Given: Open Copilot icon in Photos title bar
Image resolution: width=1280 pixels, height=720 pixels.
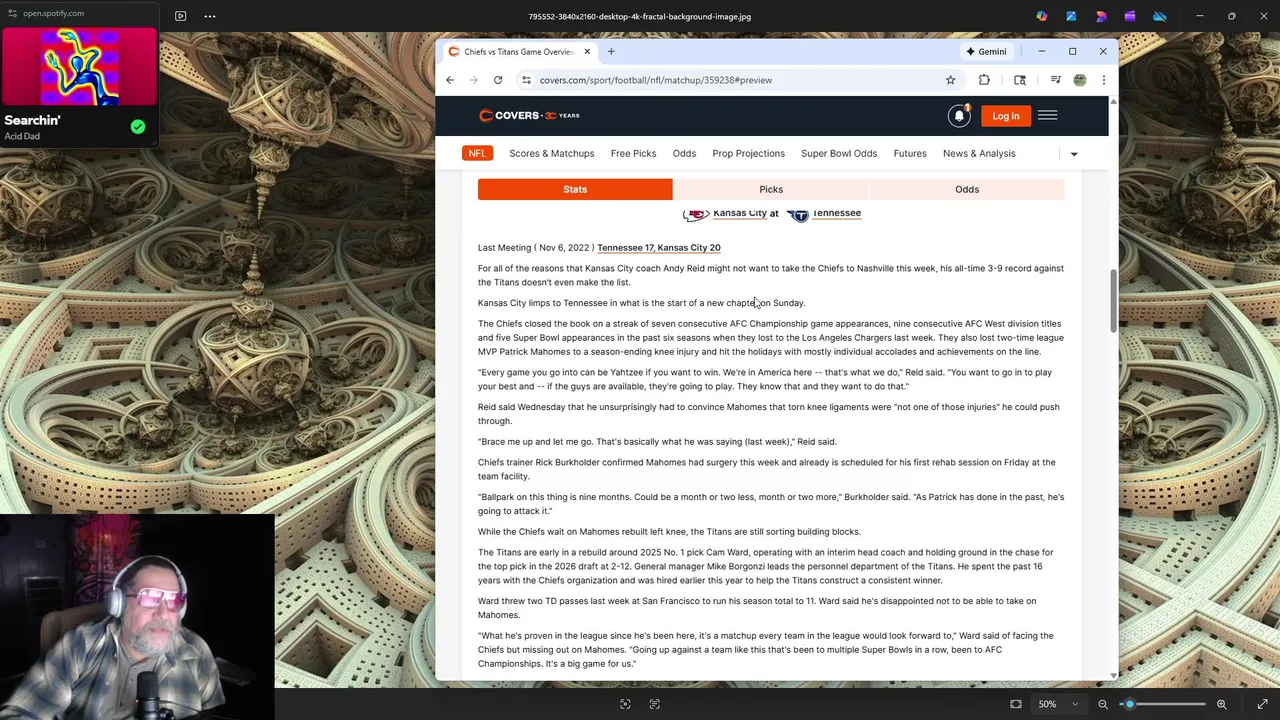Looking at the screenshot, I should [1042, 16].
